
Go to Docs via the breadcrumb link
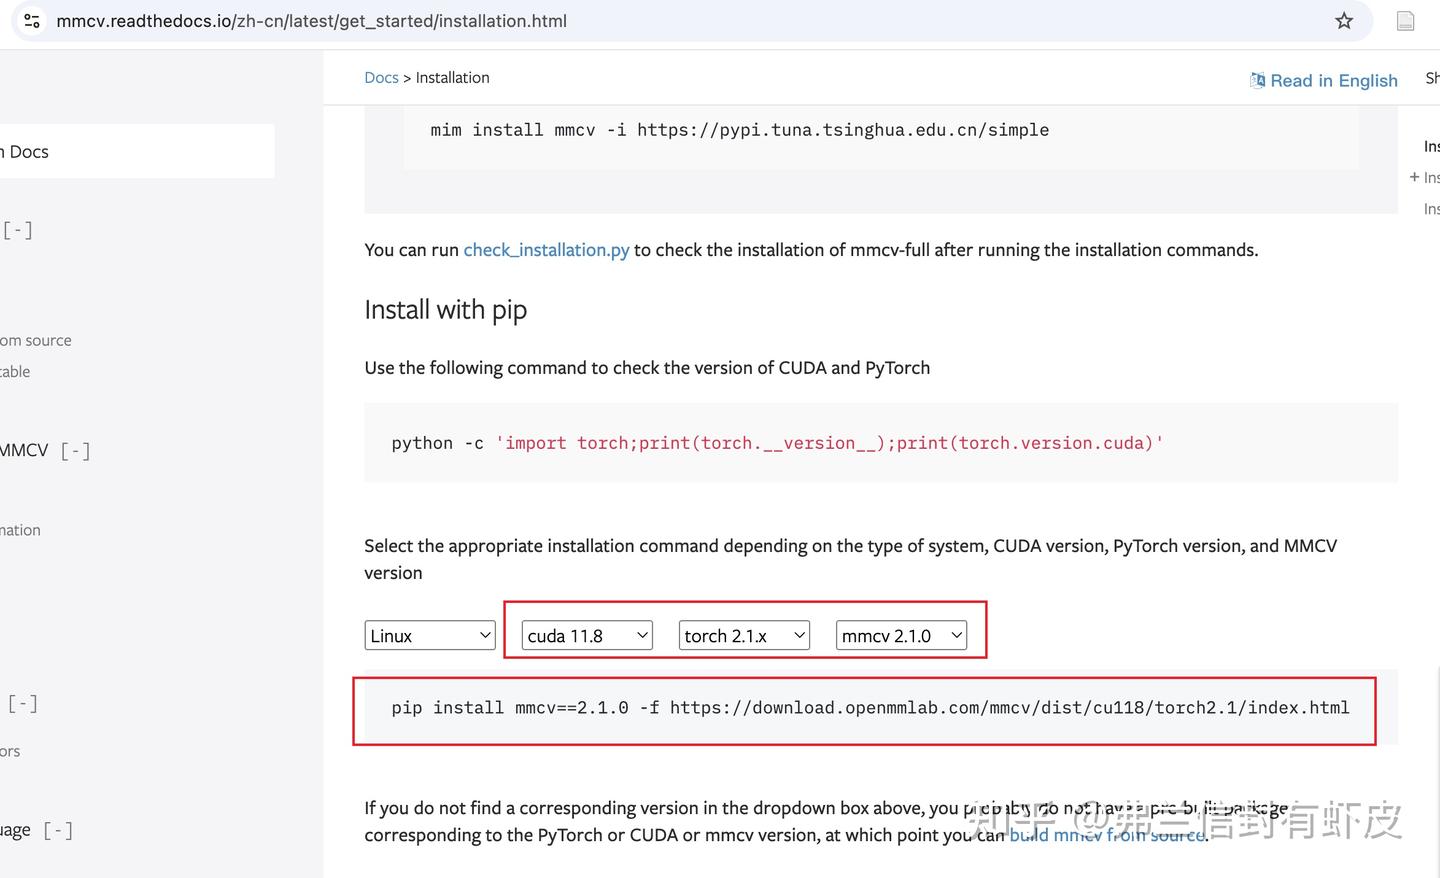coord(381,77)
